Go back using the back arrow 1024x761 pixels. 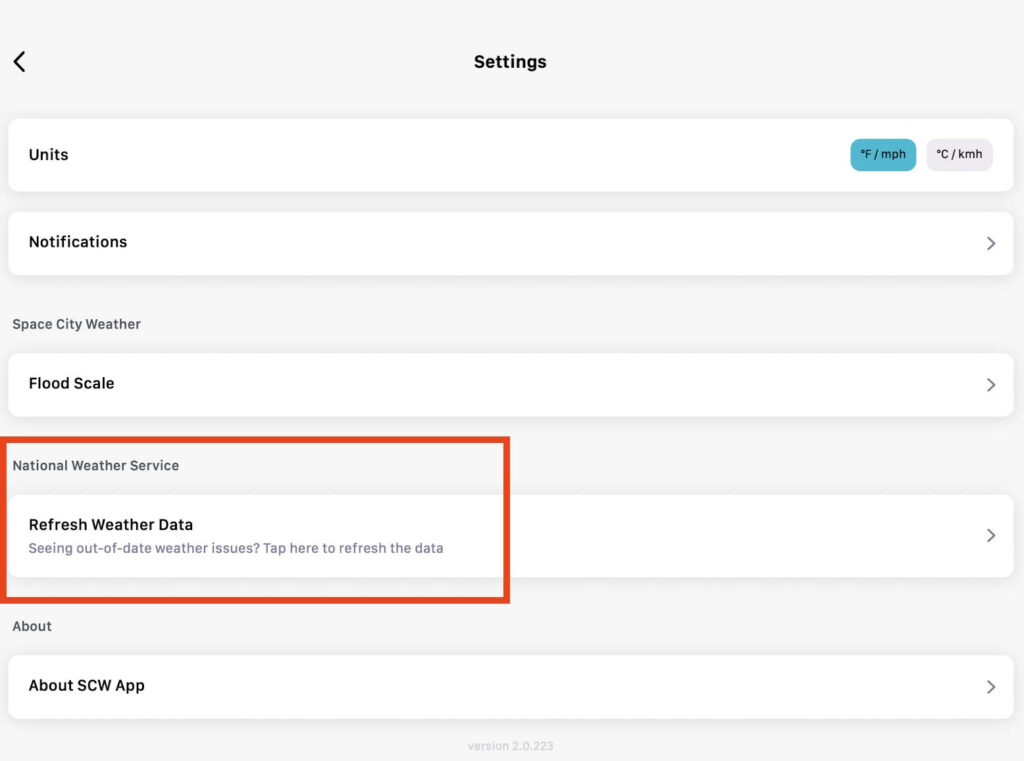[20, 62]
